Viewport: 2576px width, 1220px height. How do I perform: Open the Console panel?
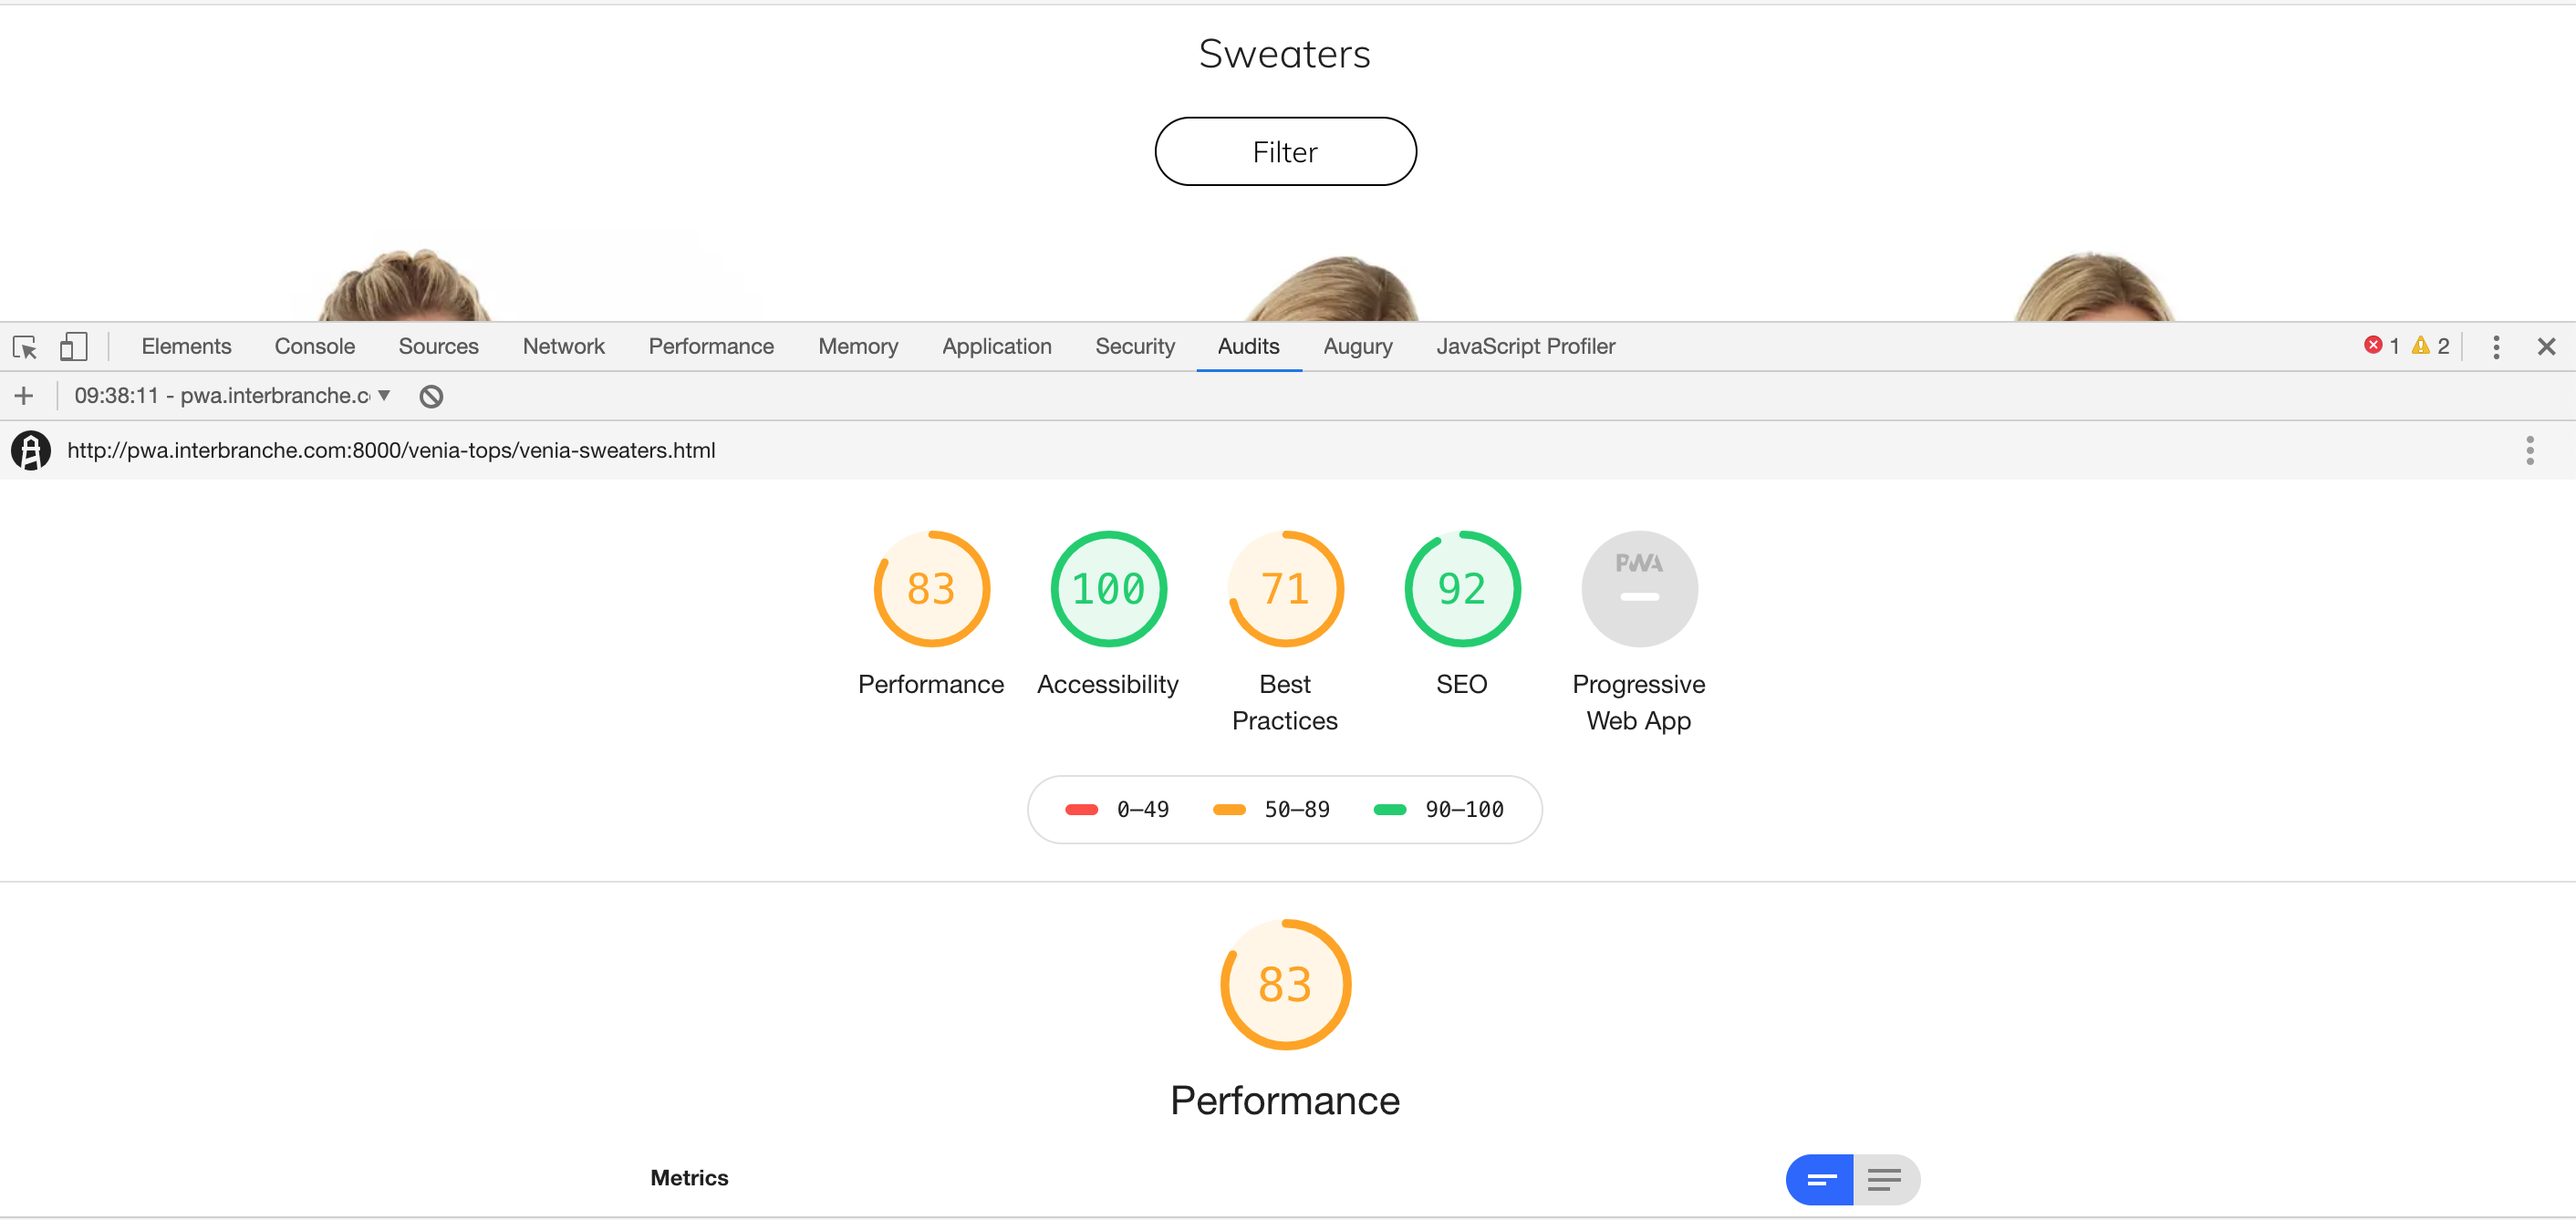[314, 345]
